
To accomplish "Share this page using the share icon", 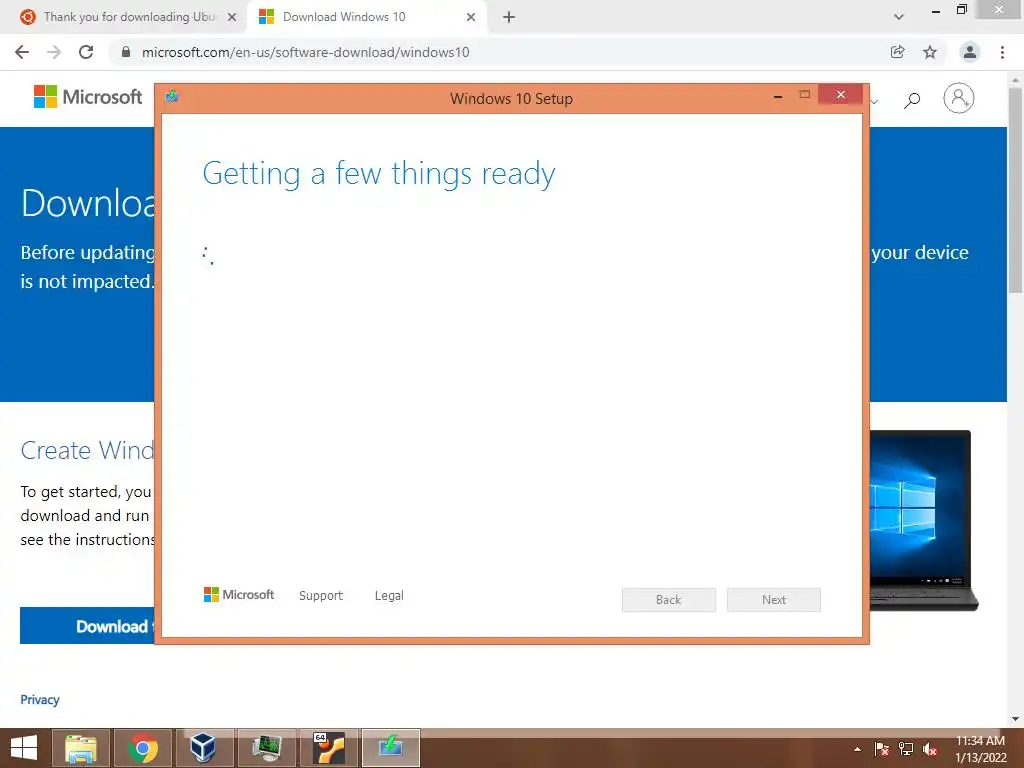I will [898, 52].
